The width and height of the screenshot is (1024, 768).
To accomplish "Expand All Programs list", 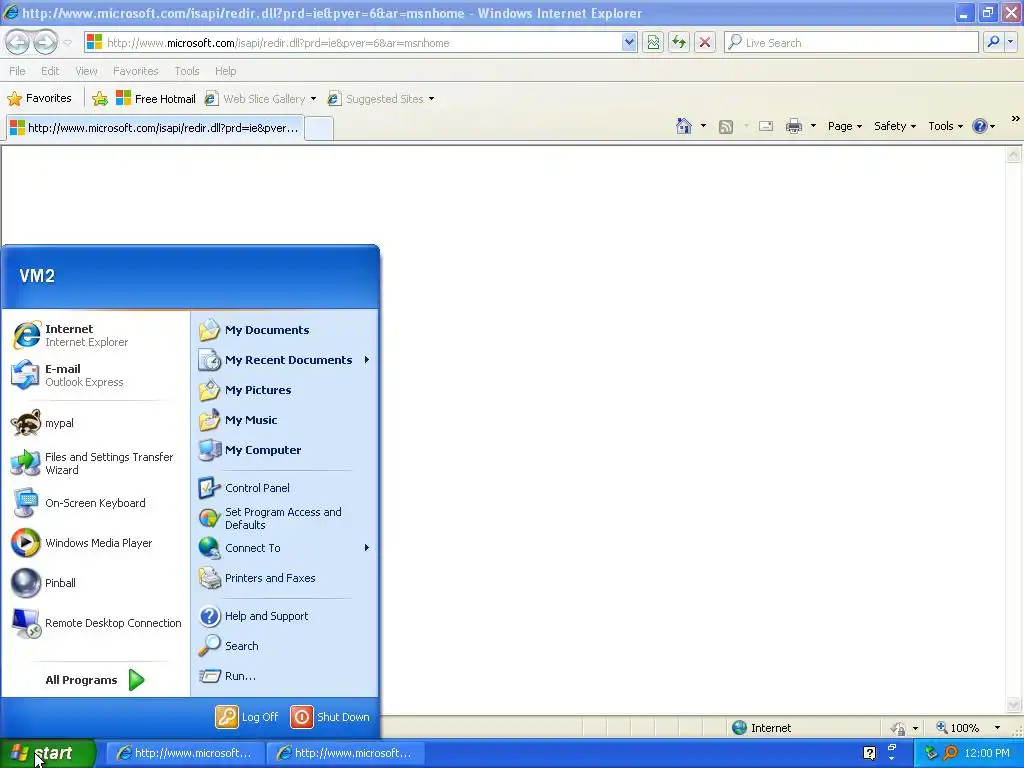I will 95,680.
